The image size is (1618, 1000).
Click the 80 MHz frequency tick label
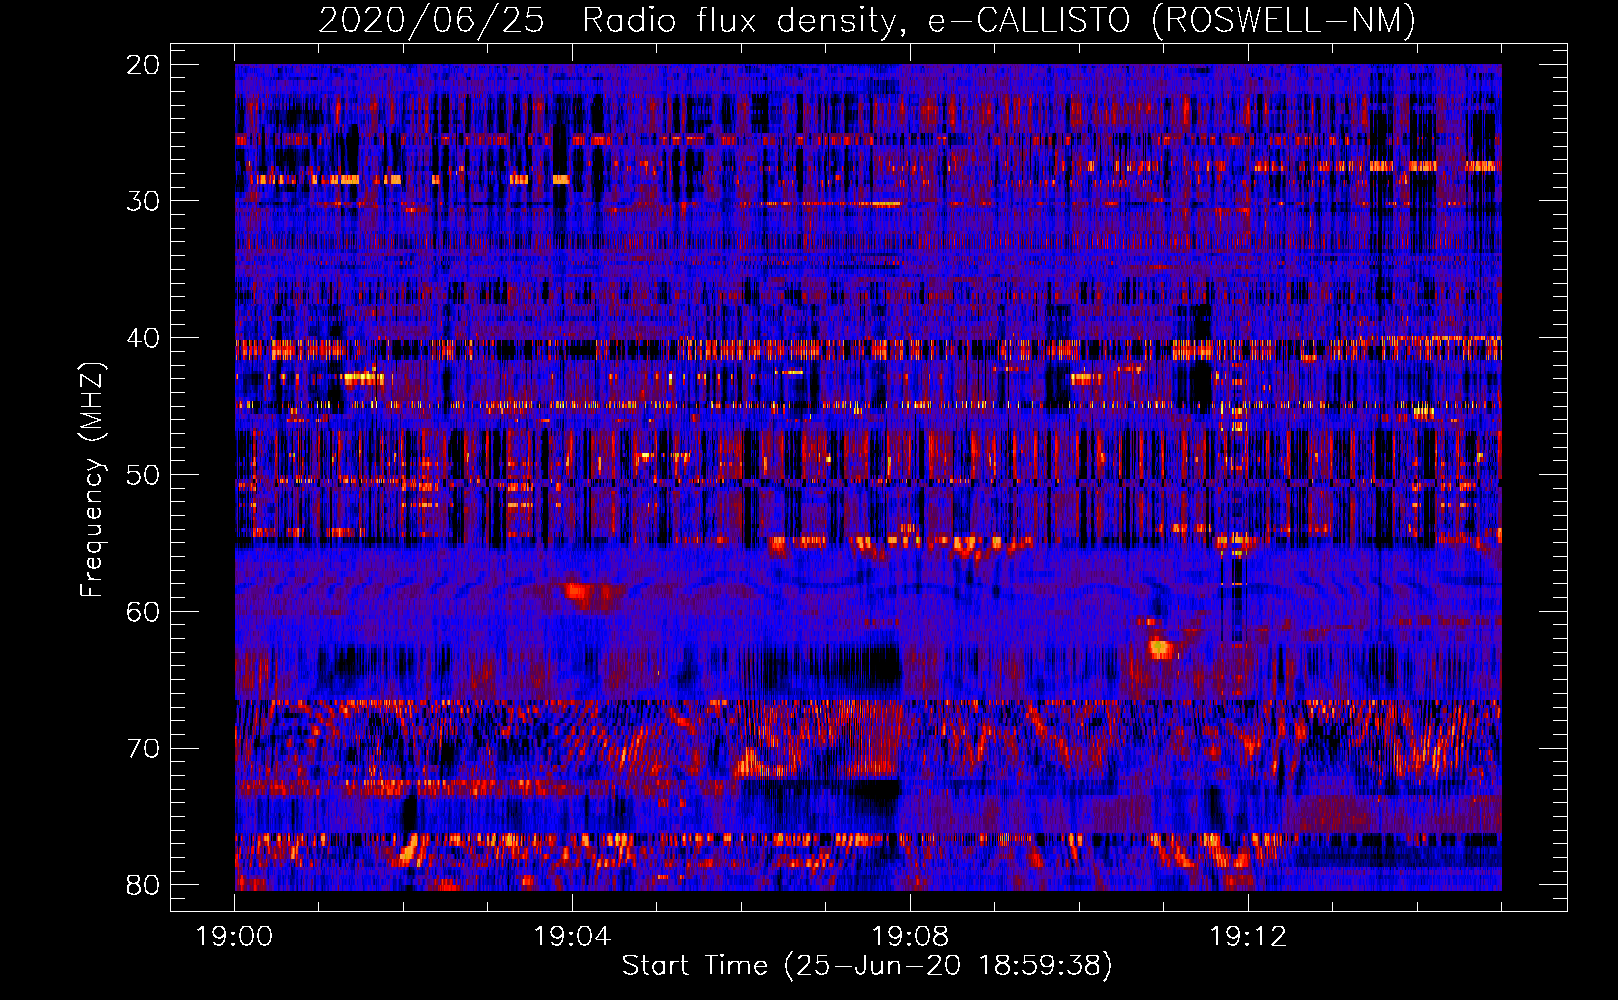coord(143,885)
